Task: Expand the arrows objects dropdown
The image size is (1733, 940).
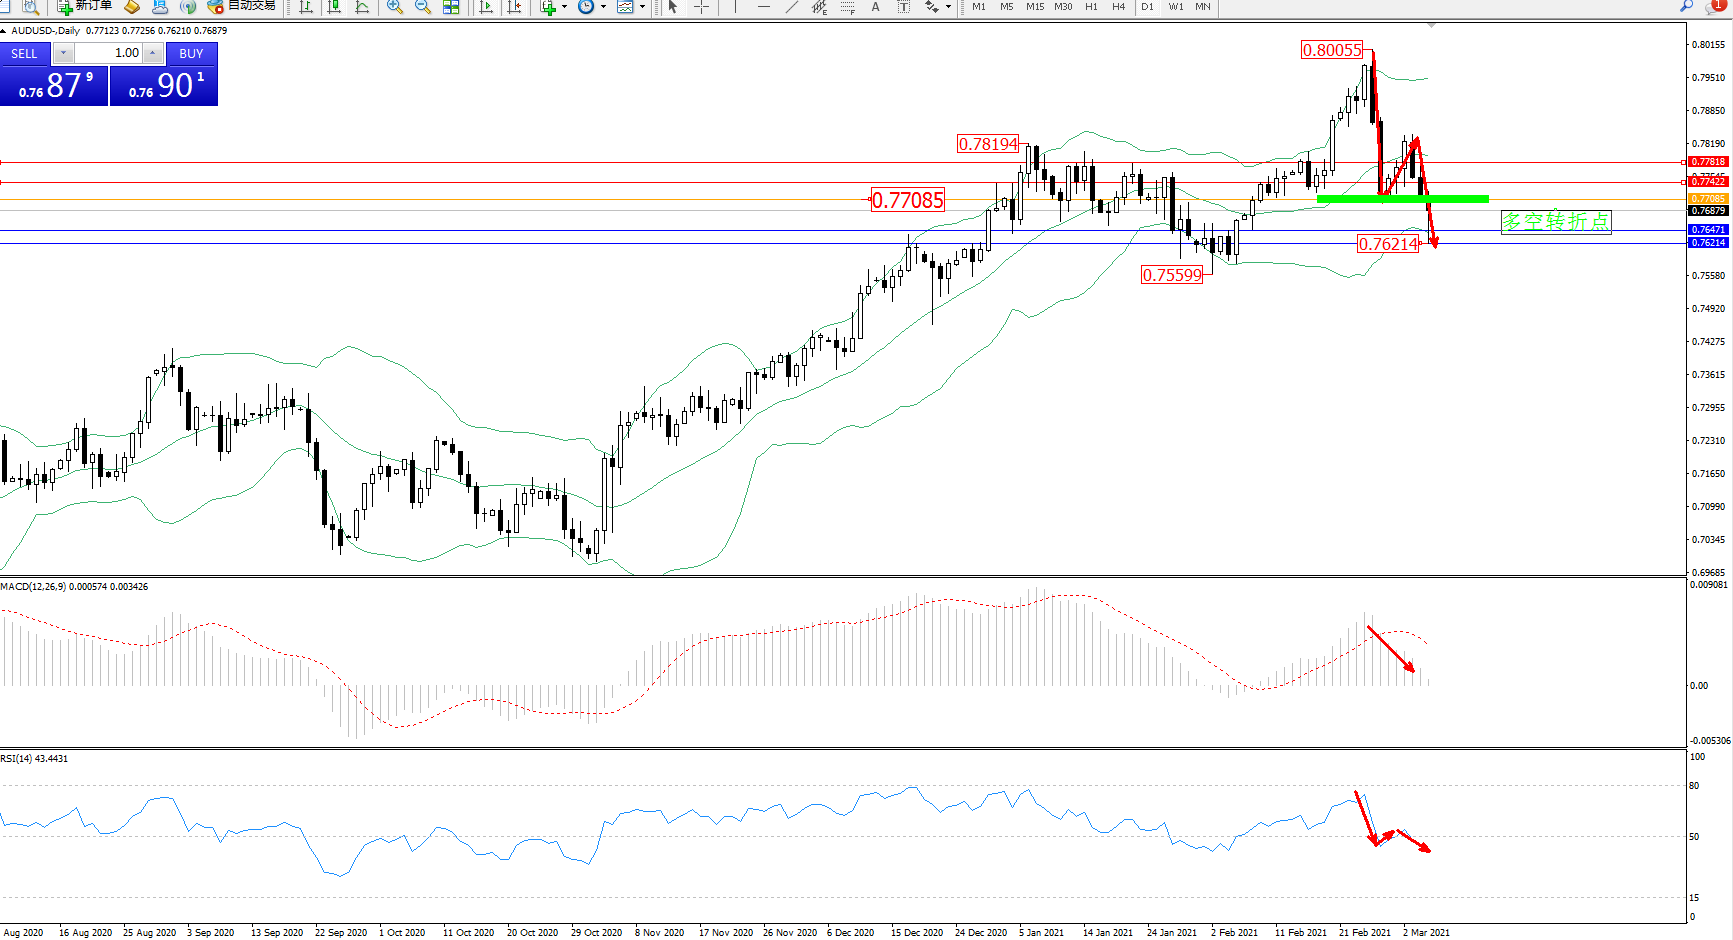Action: [x=948, y=7]
